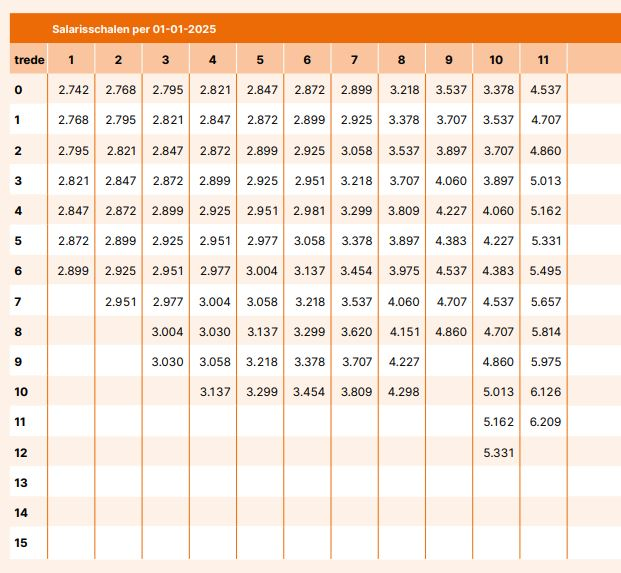Screen dimensions: 621x573
Task: Select the 3.218 cell in trede 0
Action: click(403, 91)
